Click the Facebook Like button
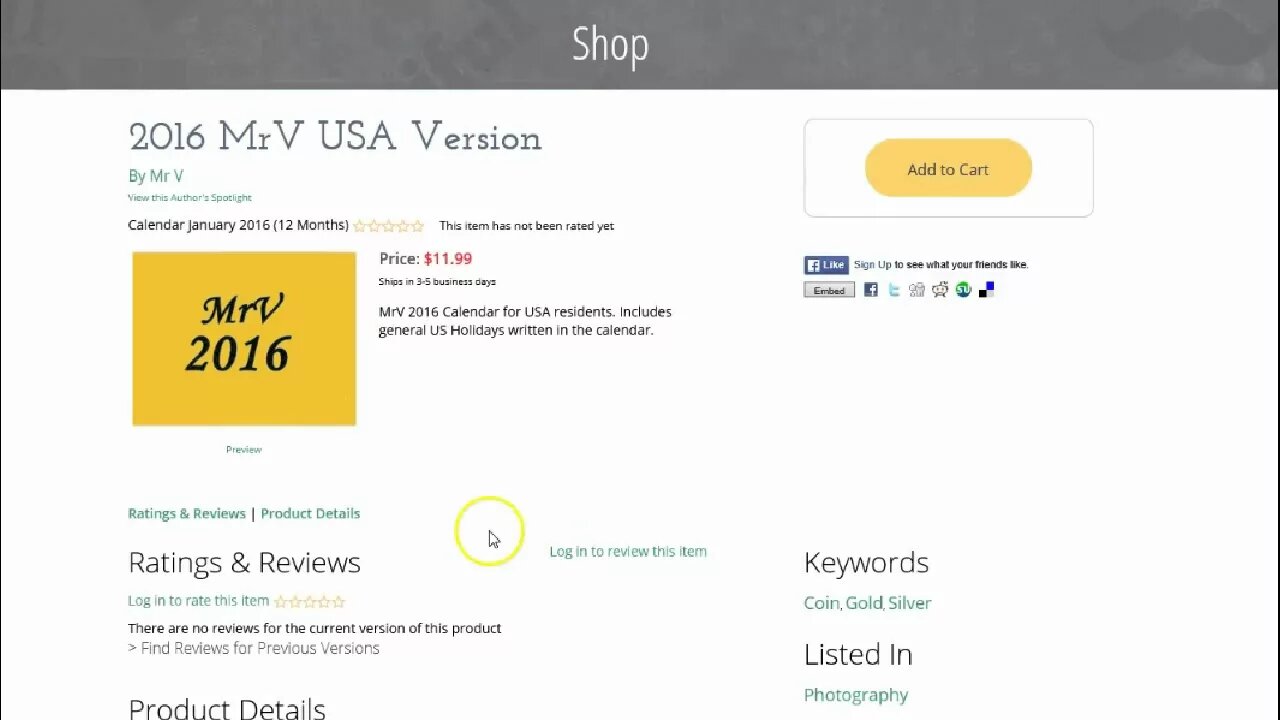The image size is (1280, 720). tap(827, 265)
